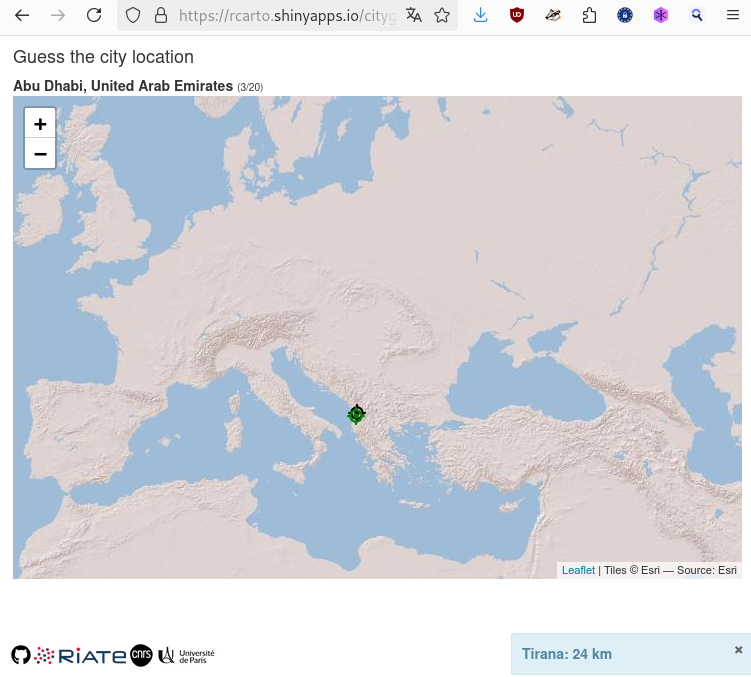Open the uBlock Origin extension
This screenshot has width=751, height=677.
click(x=517, y=16)
